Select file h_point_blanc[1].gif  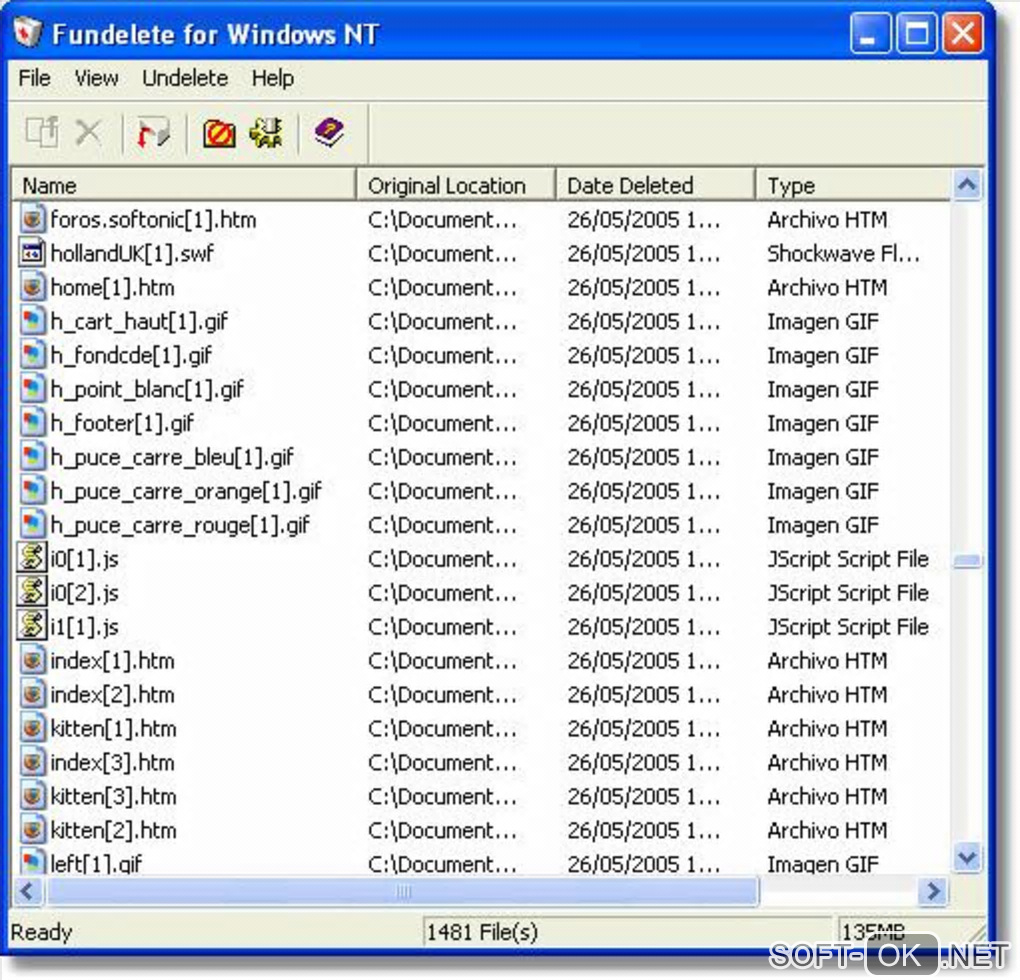[x=147, y=389]
